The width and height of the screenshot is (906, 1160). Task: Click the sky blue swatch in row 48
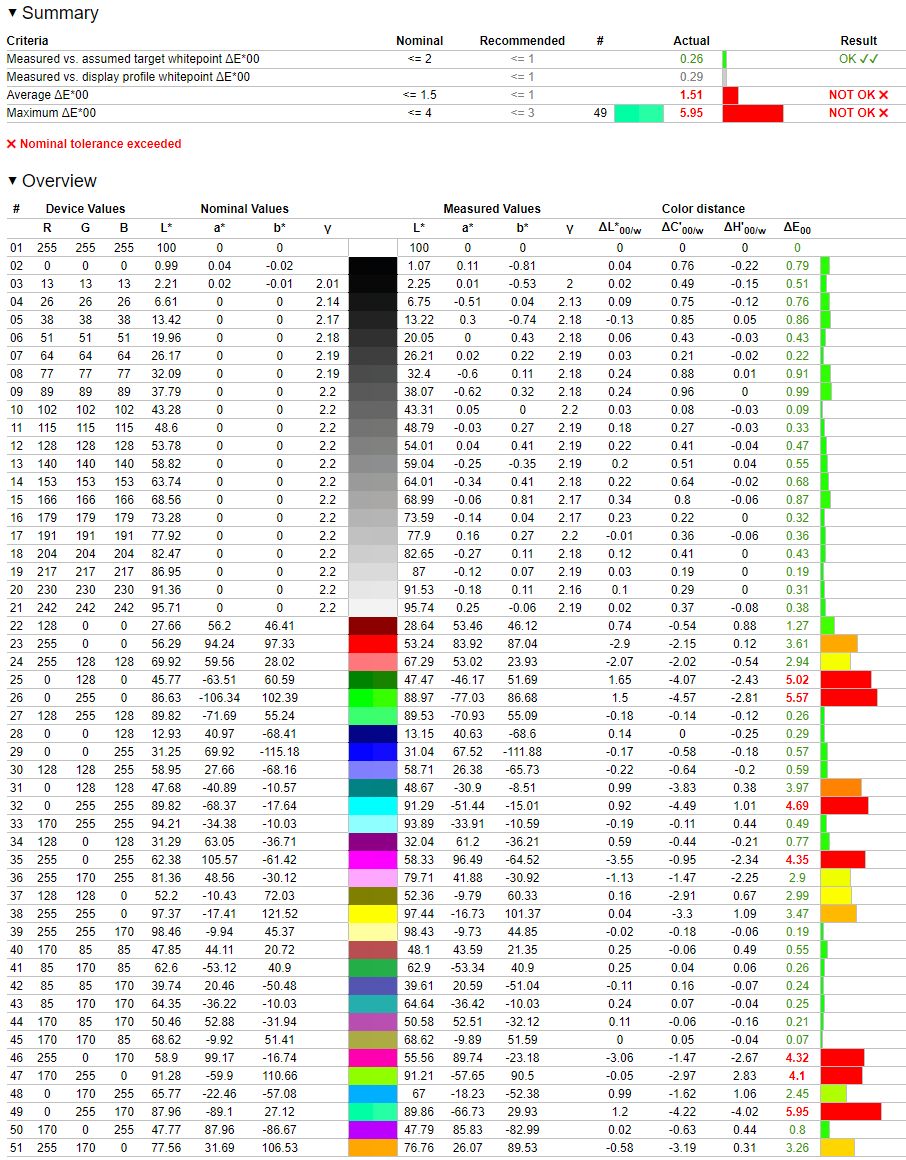point(373,1093)
